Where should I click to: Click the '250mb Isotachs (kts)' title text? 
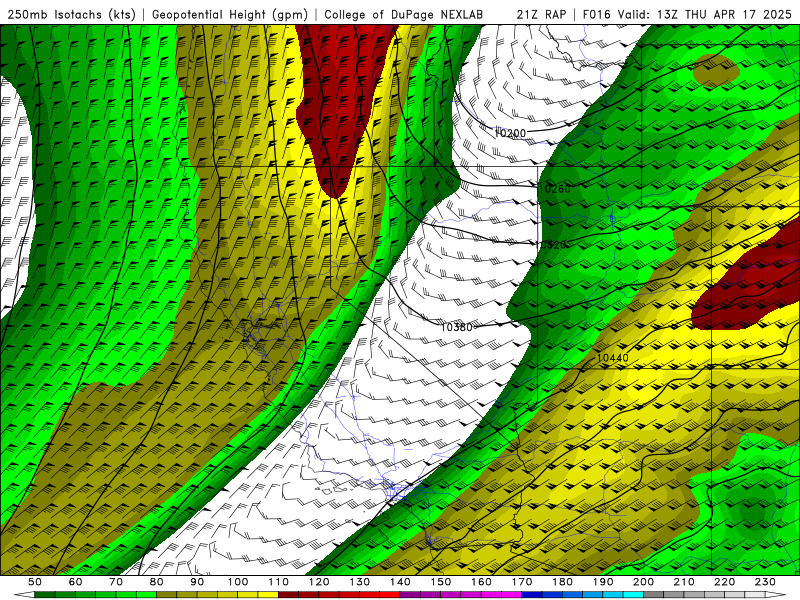[71, 14]
